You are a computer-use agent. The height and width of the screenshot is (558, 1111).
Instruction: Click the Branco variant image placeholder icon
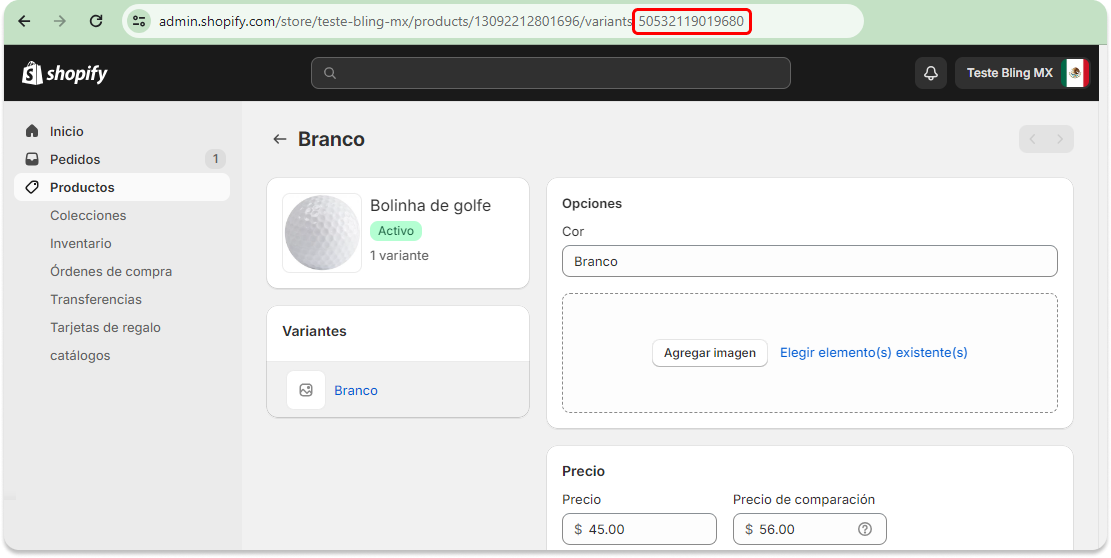[306, 390]
